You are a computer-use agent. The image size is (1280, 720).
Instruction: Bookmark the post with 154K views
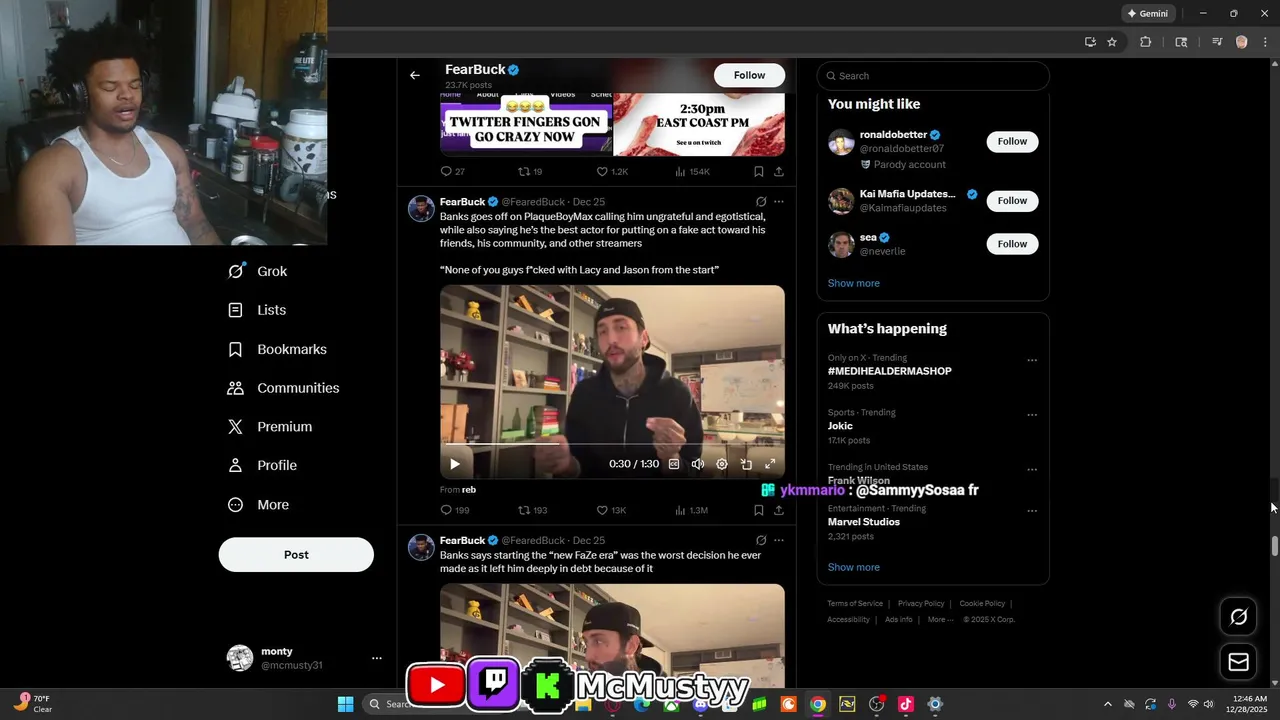pos(759,172)
